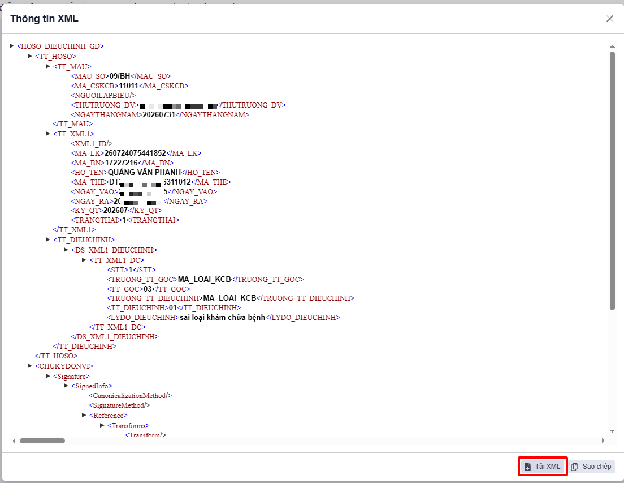Viewport: 624px width, 483px height.
Task: Click the MA_CSKCB line
Action: 130,86
